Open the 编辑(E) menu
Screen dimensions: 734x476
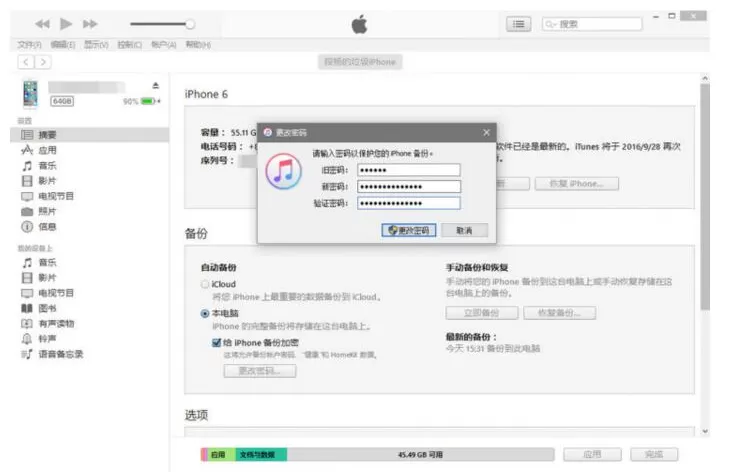63,45
